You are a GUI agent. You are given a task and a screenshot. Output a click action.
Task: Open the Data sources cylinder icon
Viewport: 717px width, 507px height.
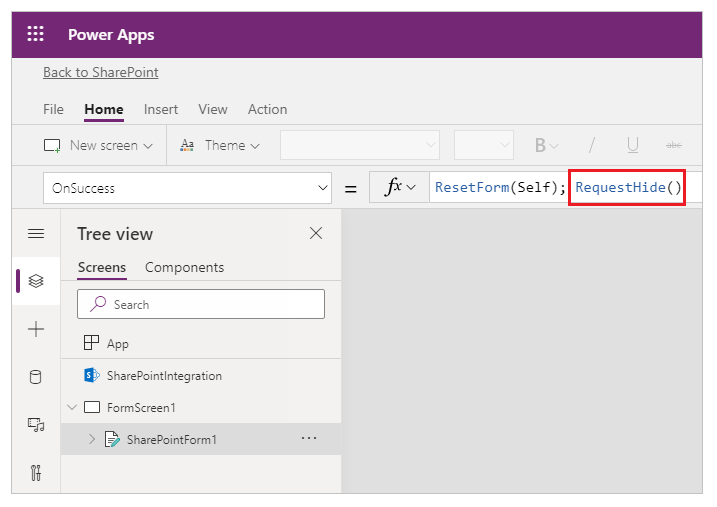click(36, 377)
